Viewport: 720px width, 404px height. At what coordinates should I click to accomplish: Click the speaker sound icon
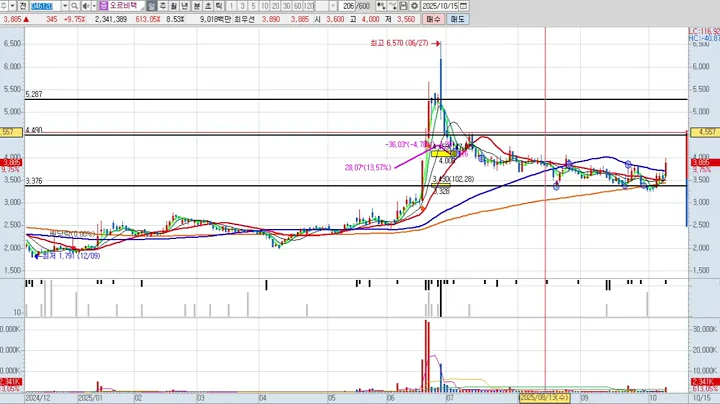[86, 6]
